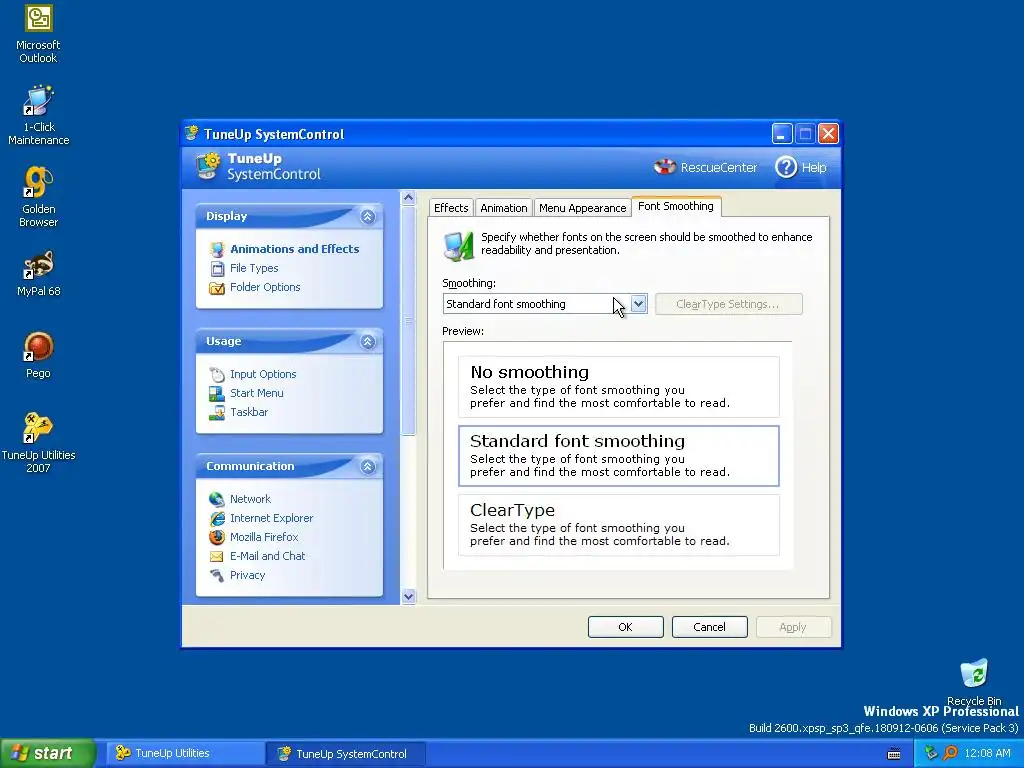Click the Privacy icon
The height and width of the screenshot is (768, 1024).
217,575
